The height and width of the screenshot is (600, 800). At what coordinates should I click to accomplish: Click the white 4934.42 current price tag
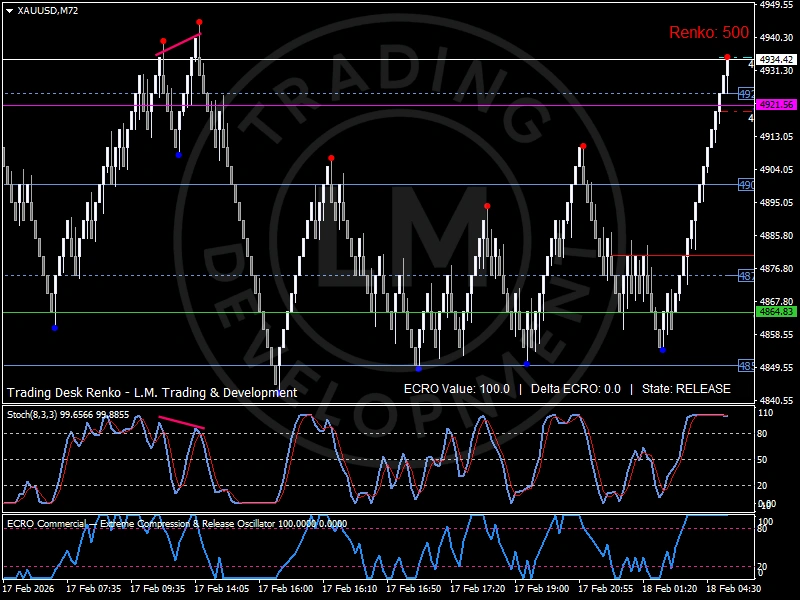click(776, 60)
